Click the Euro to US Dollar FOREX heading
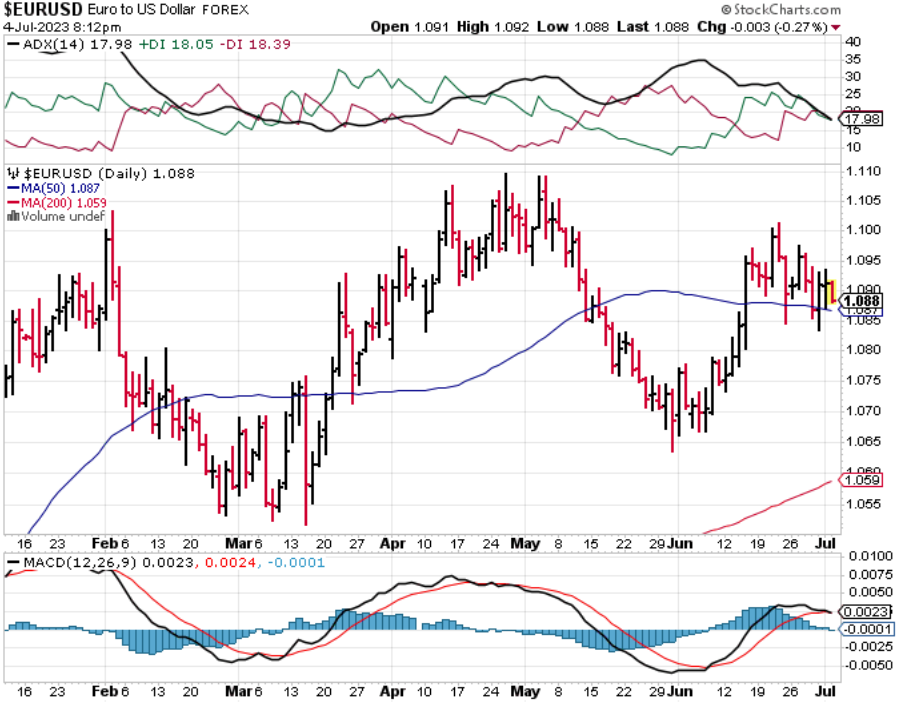899x705 pixels. click(x=165, y=9)
